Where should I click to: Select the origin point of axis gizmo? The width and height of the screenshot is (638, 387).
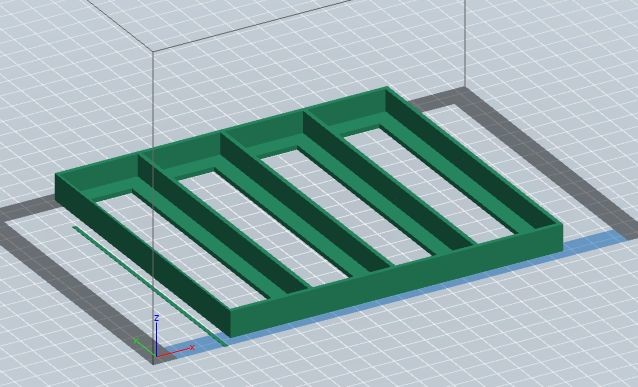pos(157,355)
